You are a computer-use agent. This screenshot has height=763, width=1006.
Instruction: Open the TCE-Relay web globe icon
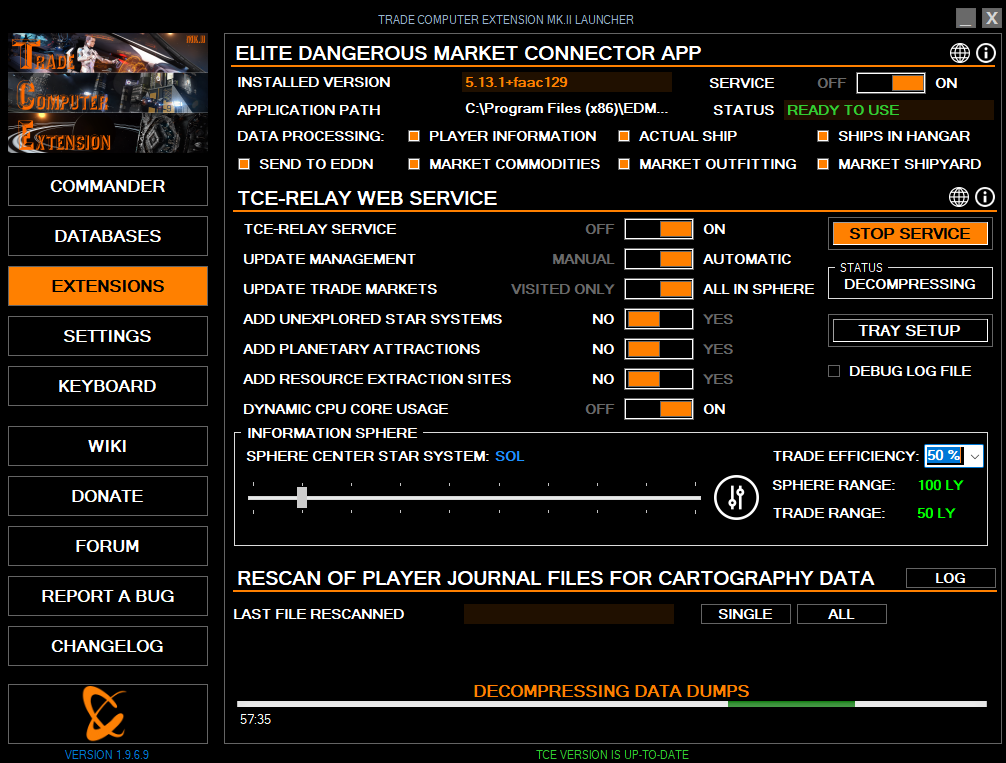(x=959, y=197)
